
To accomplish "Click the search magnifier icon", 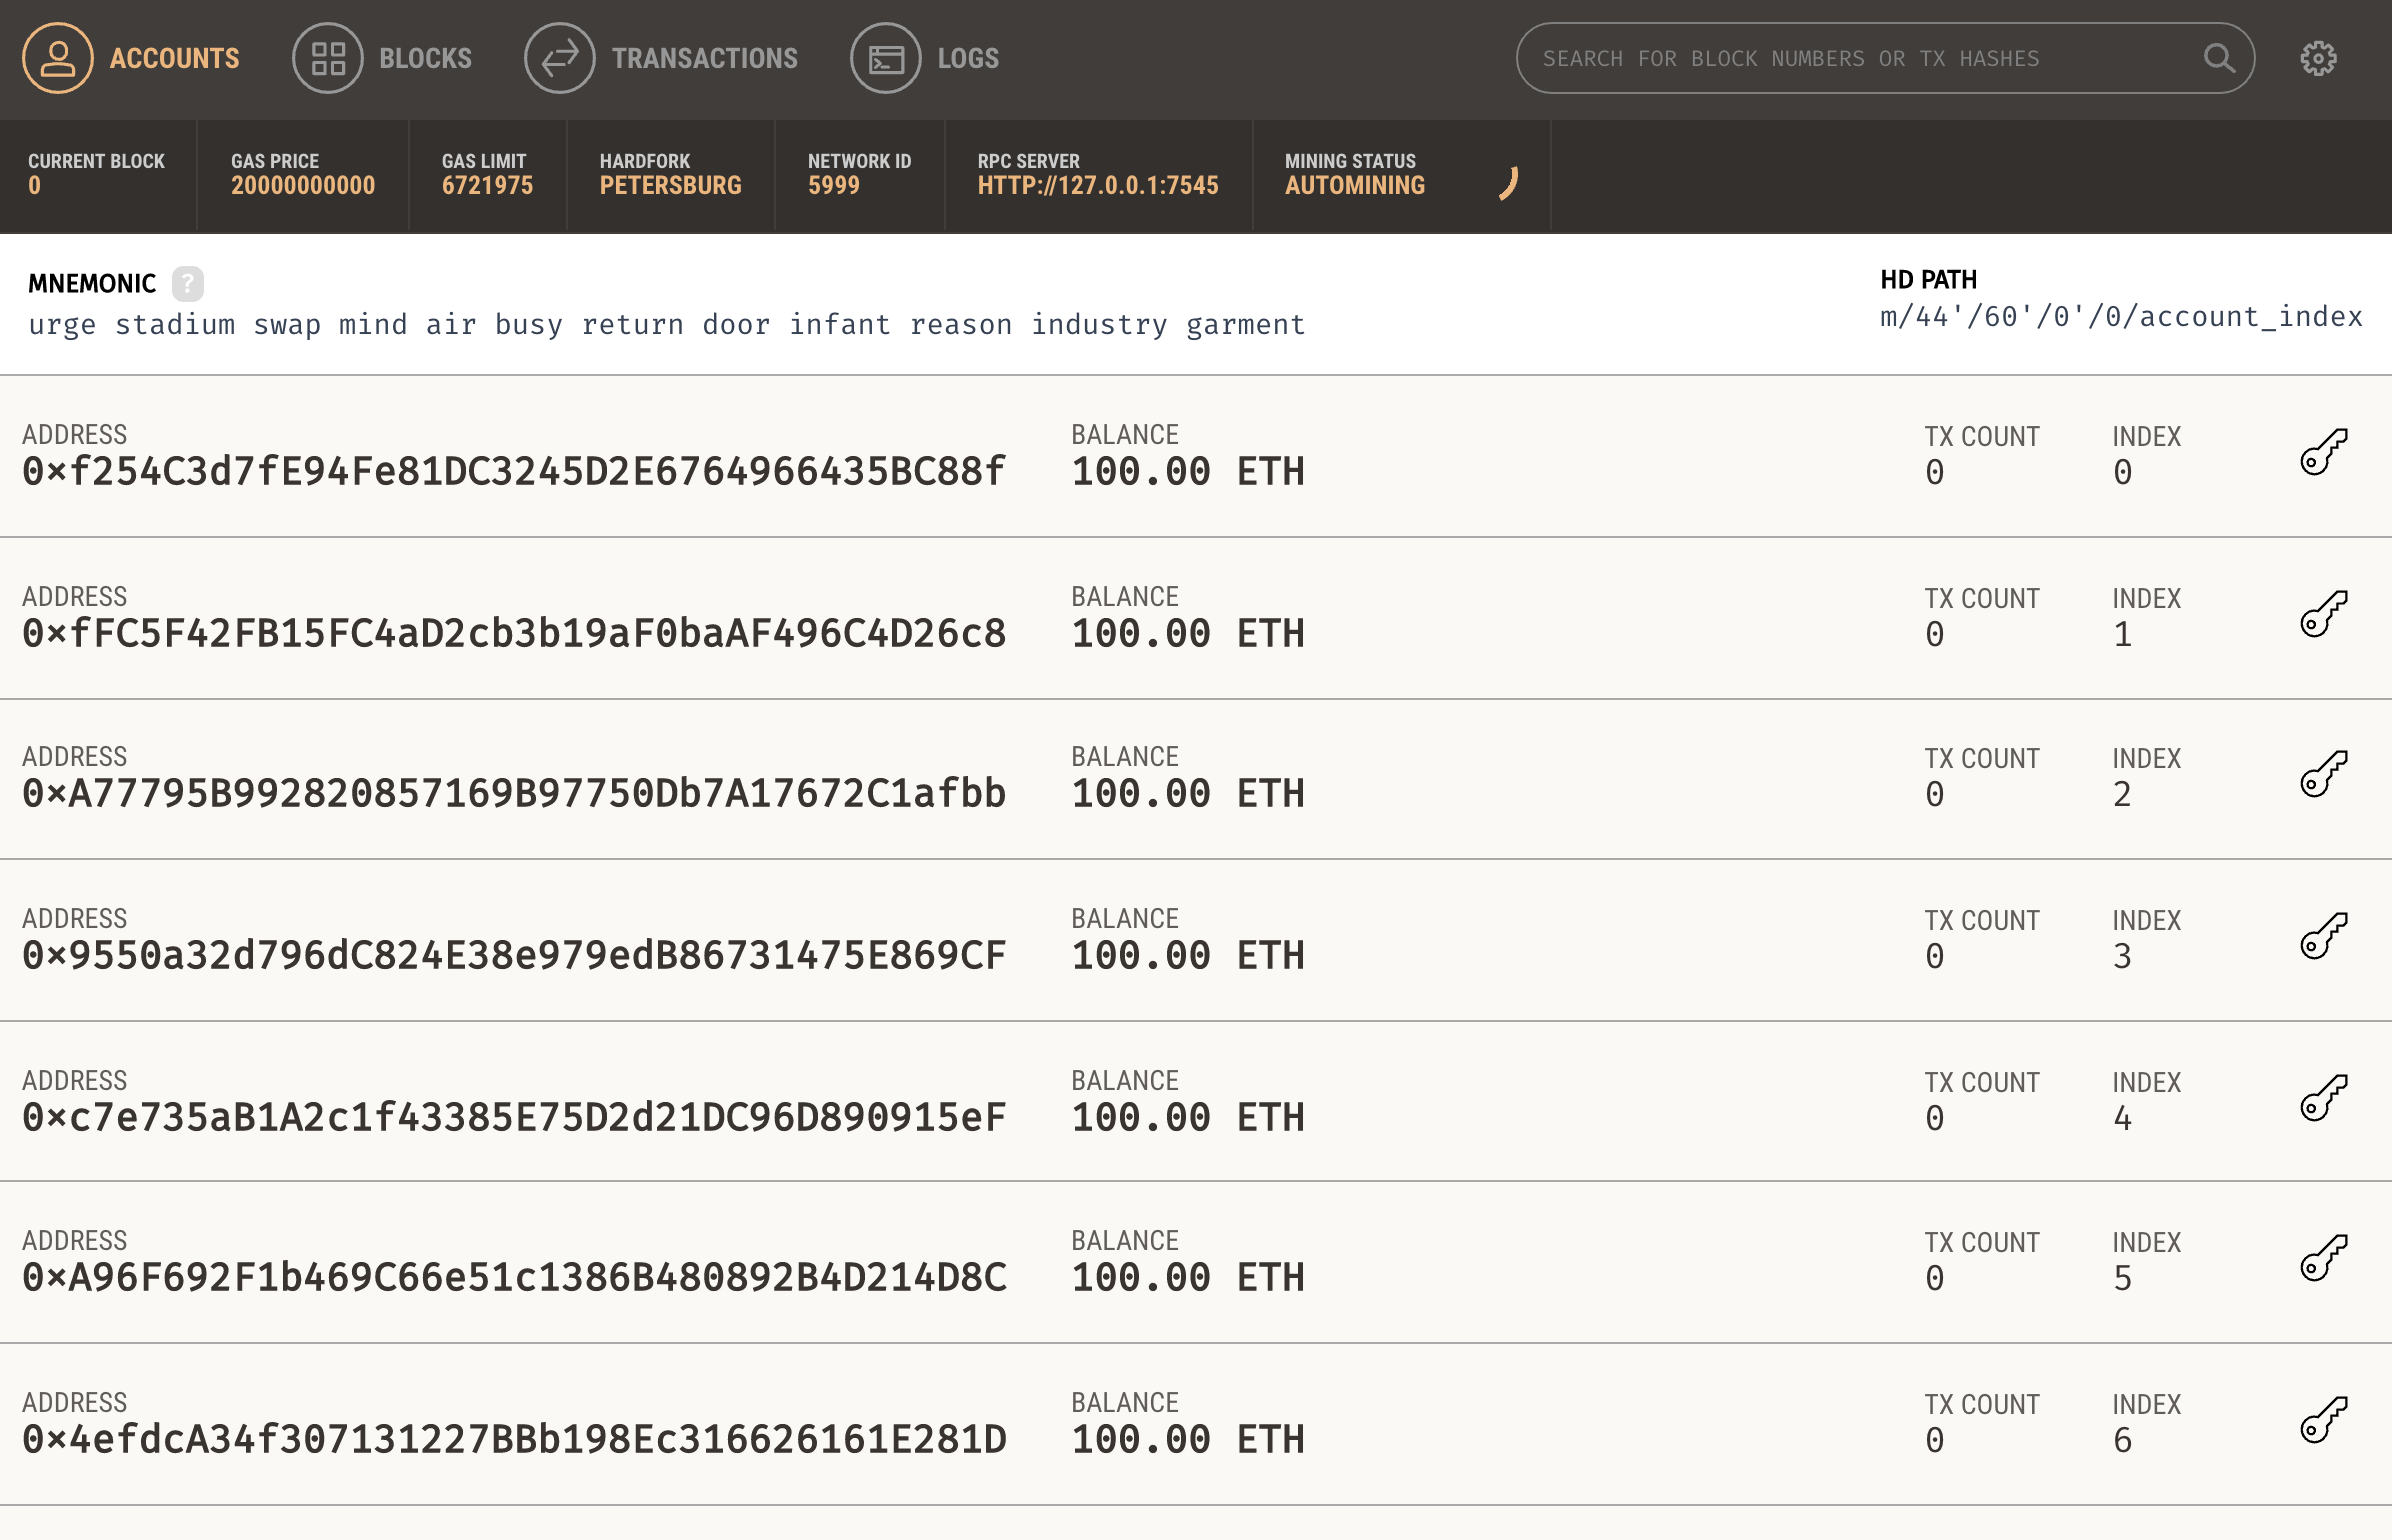I will pos(2218,59).
